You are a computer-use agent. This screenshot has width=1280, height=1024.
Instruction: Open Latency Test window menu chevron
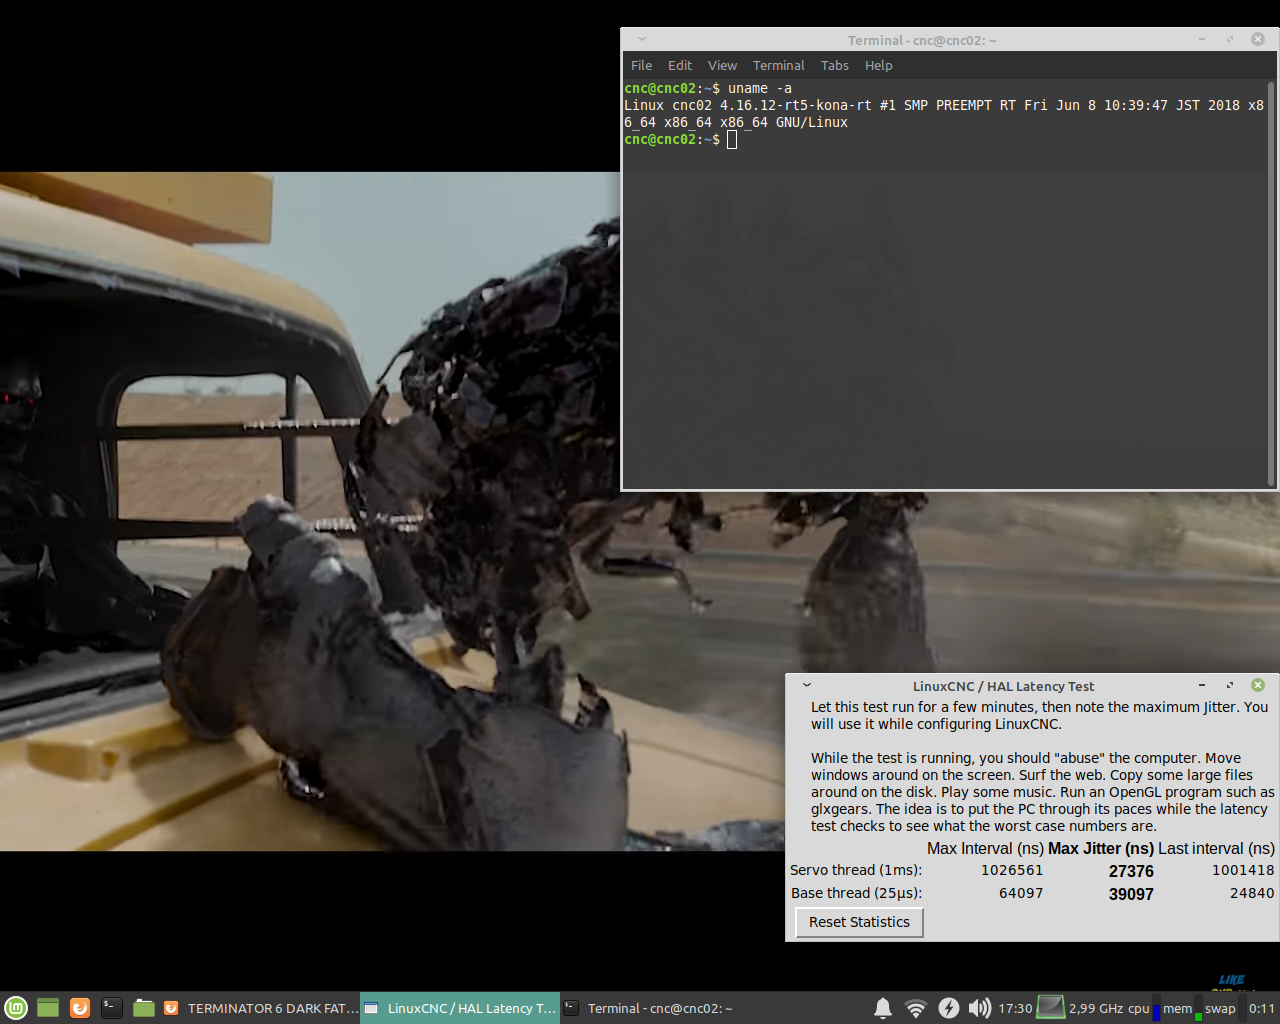click(x=807, y=685)
